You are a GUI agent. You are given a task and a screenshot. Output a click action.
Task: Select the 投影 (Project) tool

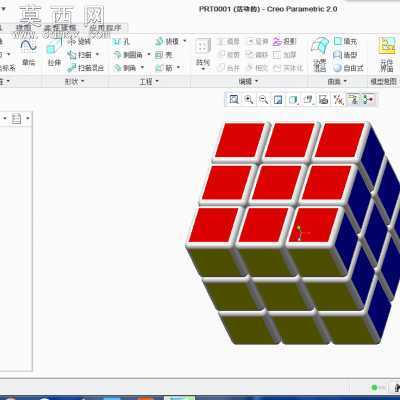(284, 41)
